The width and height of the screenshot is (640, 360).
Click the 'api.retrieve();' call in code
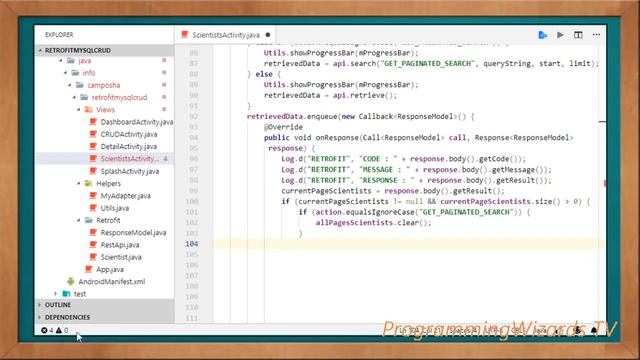tap(365, 95)
